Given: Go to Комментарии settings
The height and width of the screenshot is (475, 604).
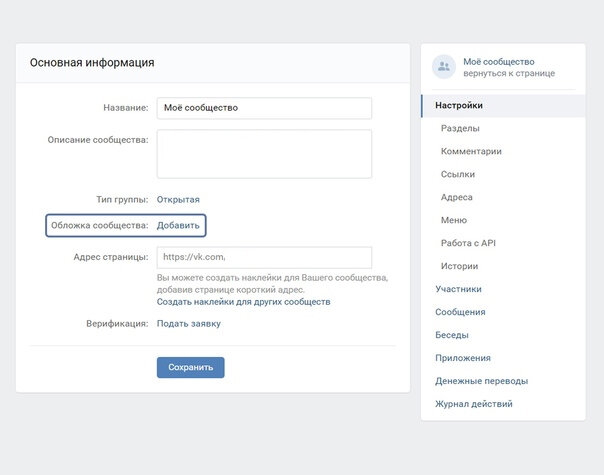Looking at the screenshot, I should point(471,151).
